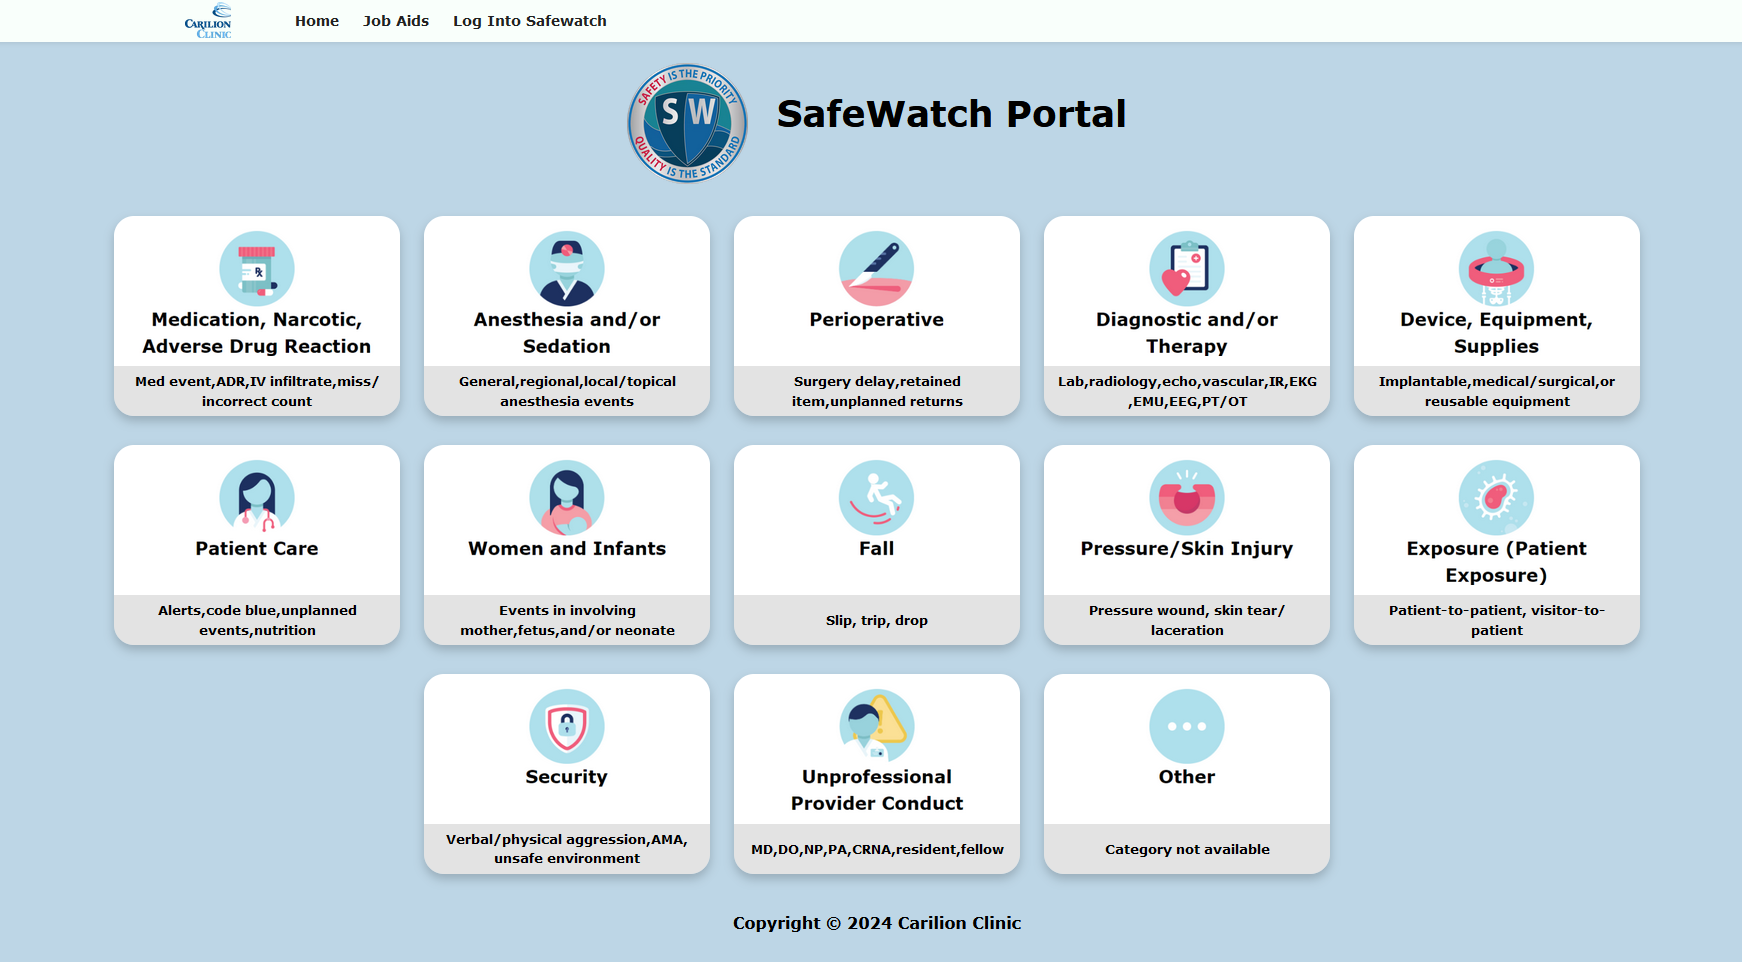Click the provider with warning triangle icon
1742x962 pixels.
pyautogui.click(x=877, y=727)
